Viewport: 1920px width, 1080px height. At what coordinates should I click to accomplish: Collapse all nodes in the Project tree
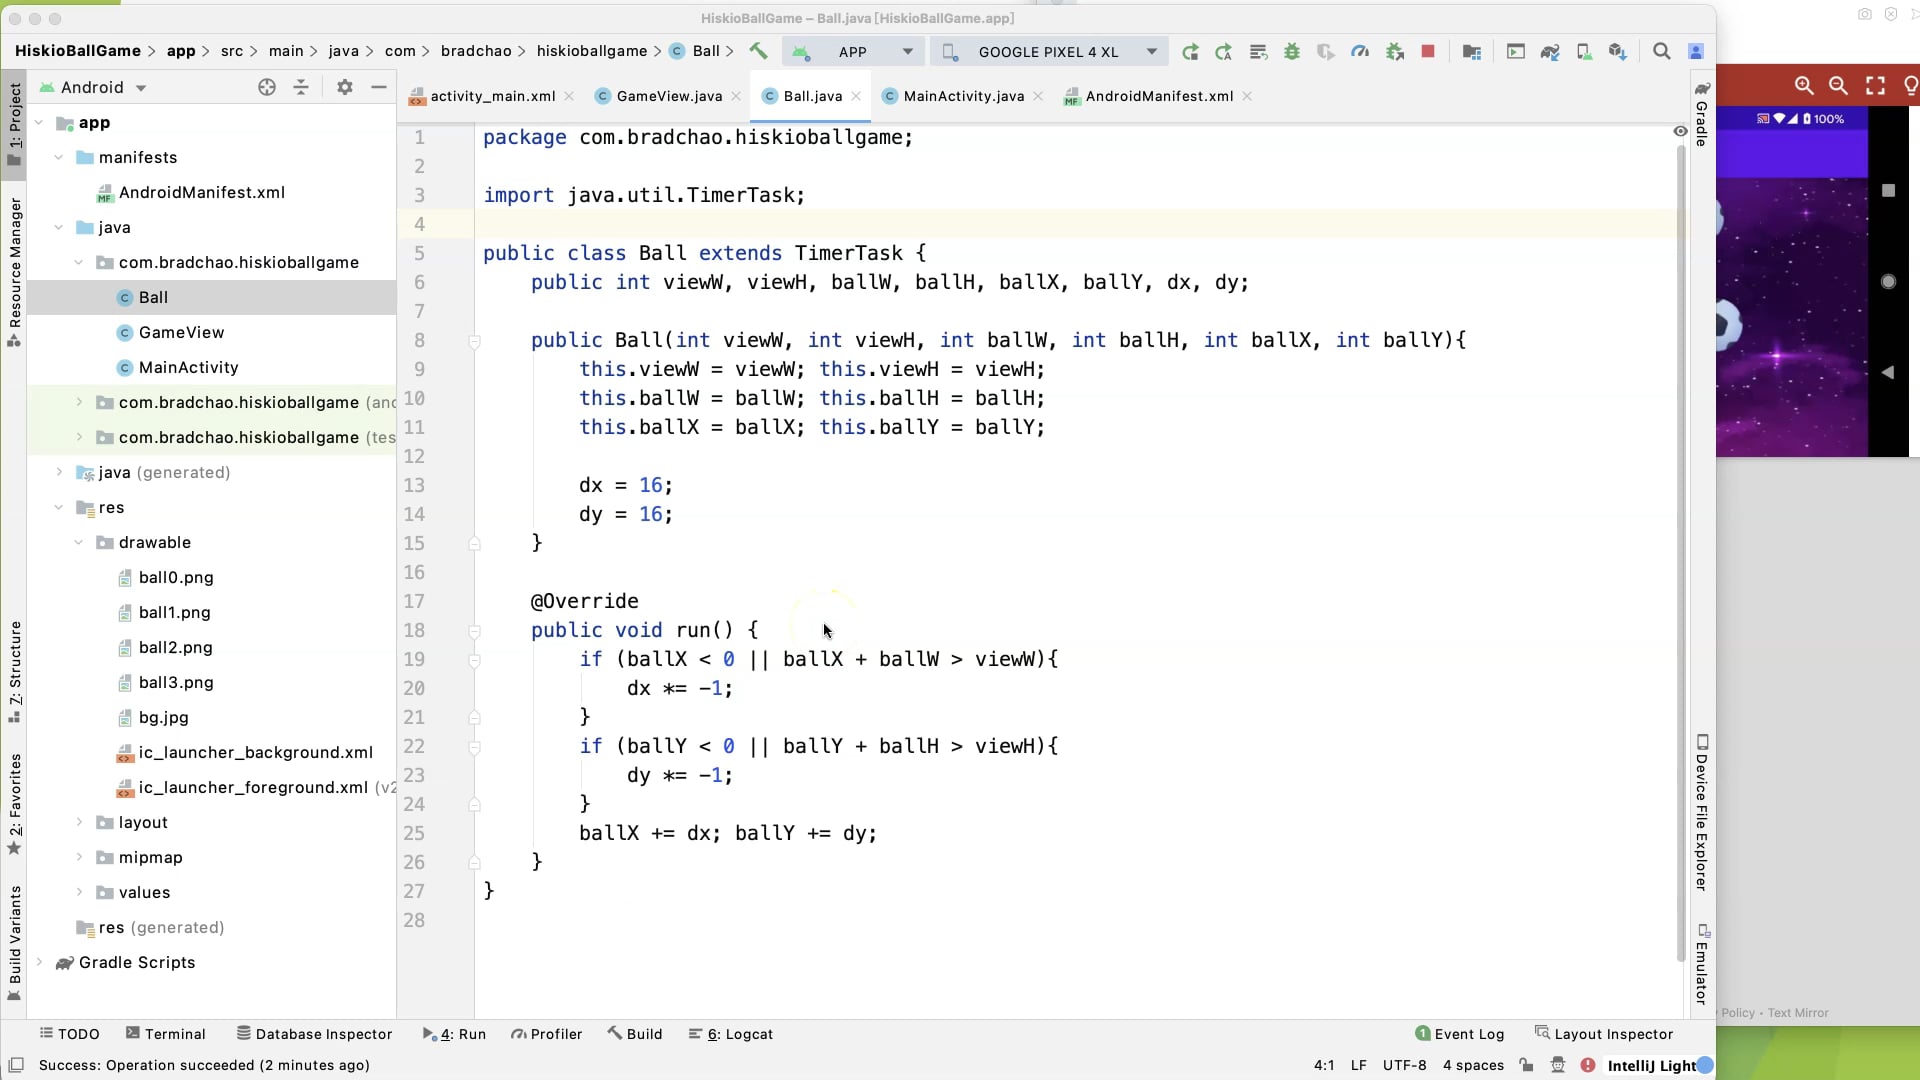[301, 87]
